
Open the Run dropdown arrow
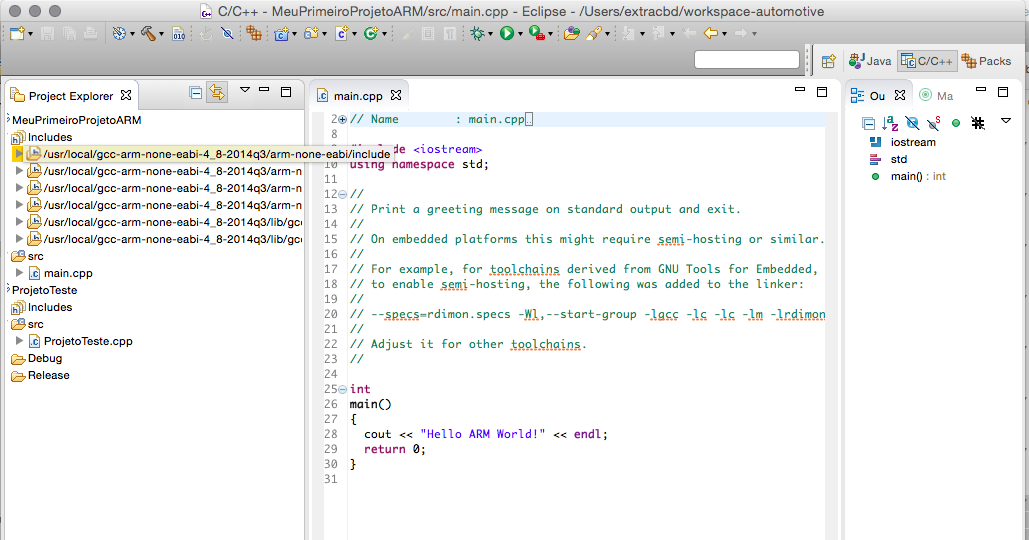click(x=520, y=33)
